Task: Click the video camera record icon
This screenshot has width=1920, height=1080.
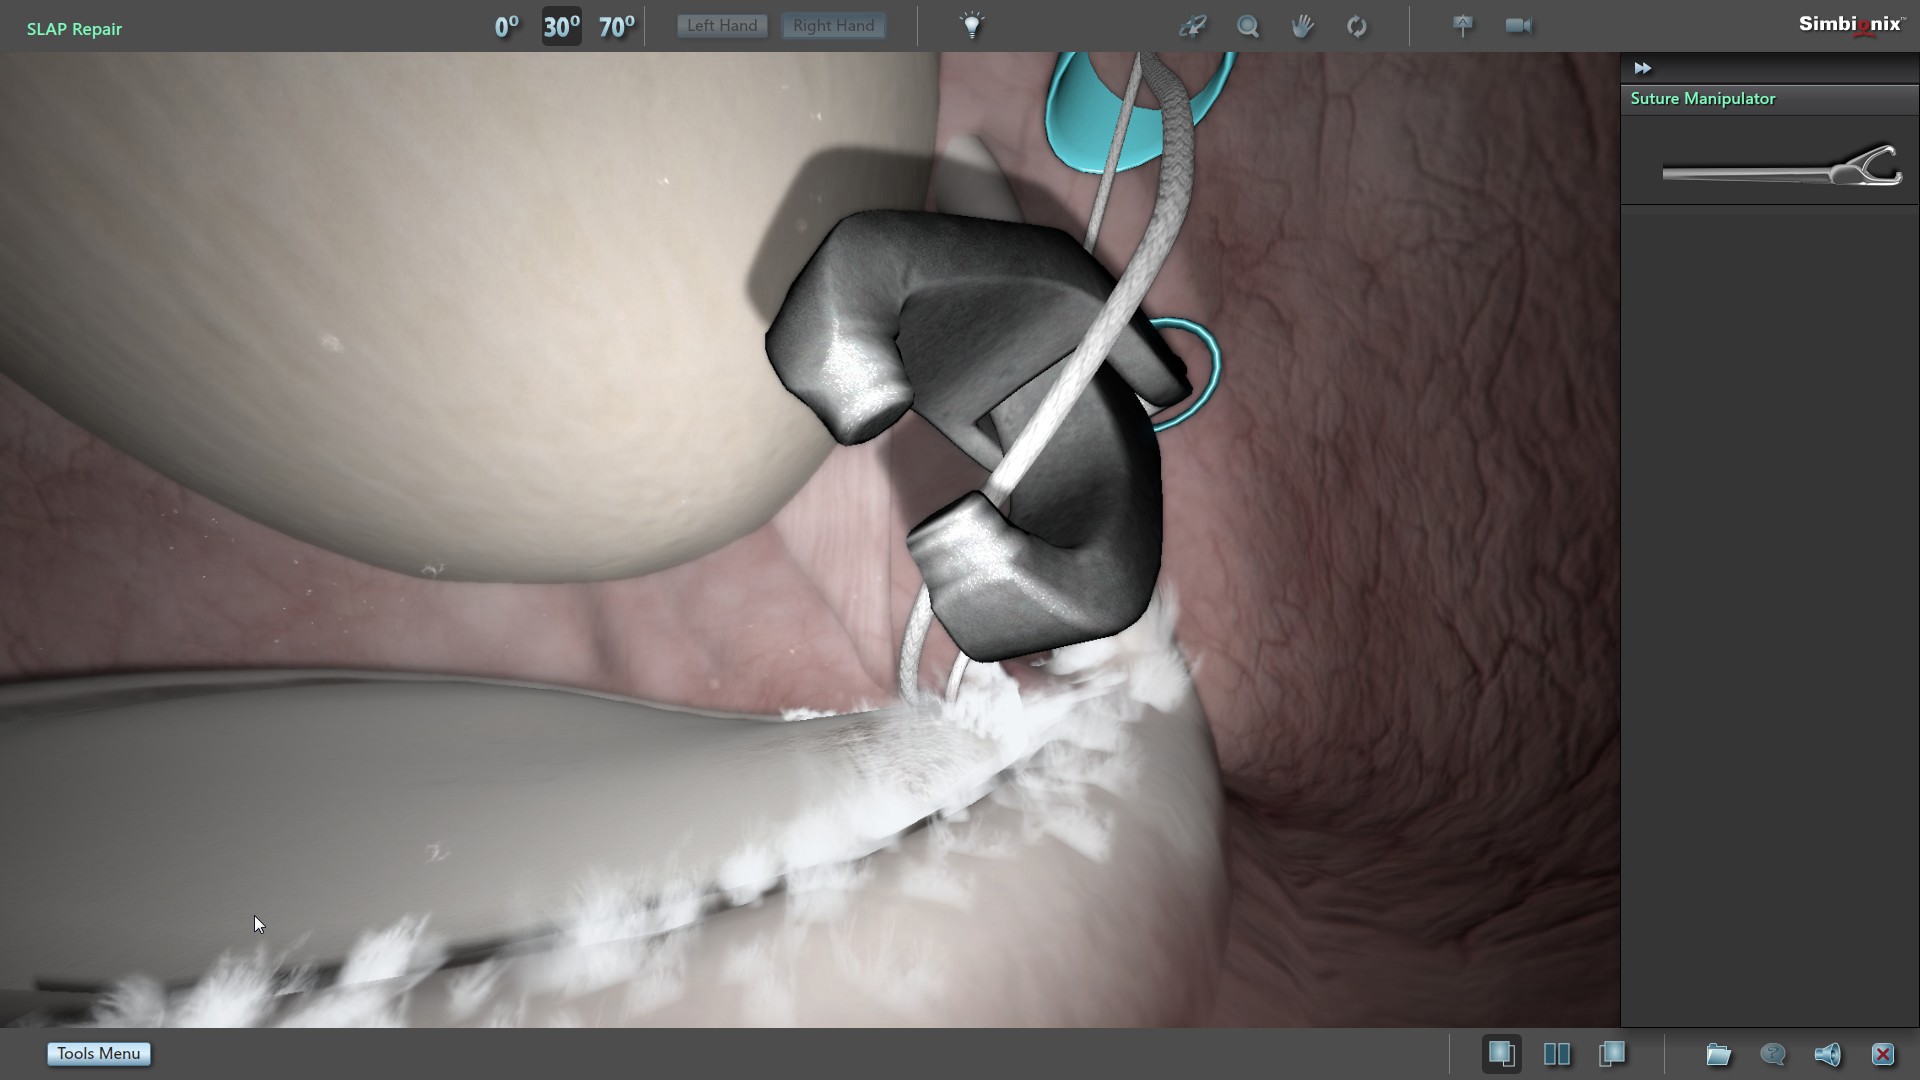Action: (1518, 26)
